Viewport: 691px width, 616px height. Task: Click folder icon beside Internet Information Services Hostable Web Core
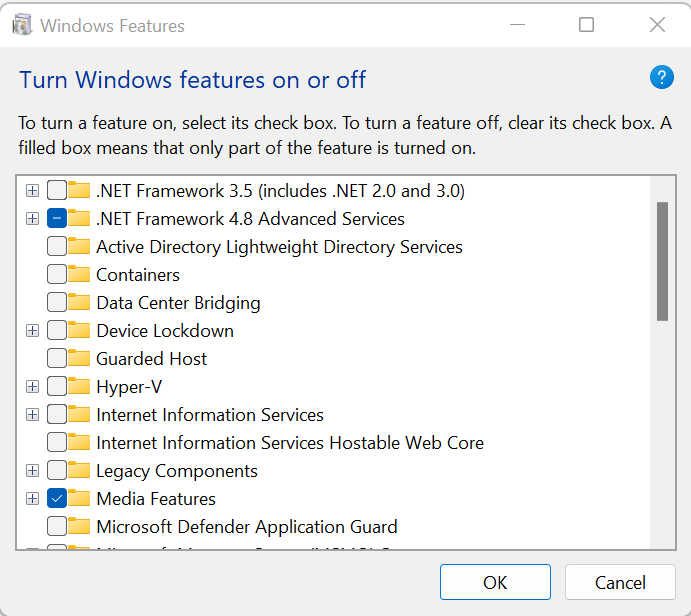[x=79, y=442]
